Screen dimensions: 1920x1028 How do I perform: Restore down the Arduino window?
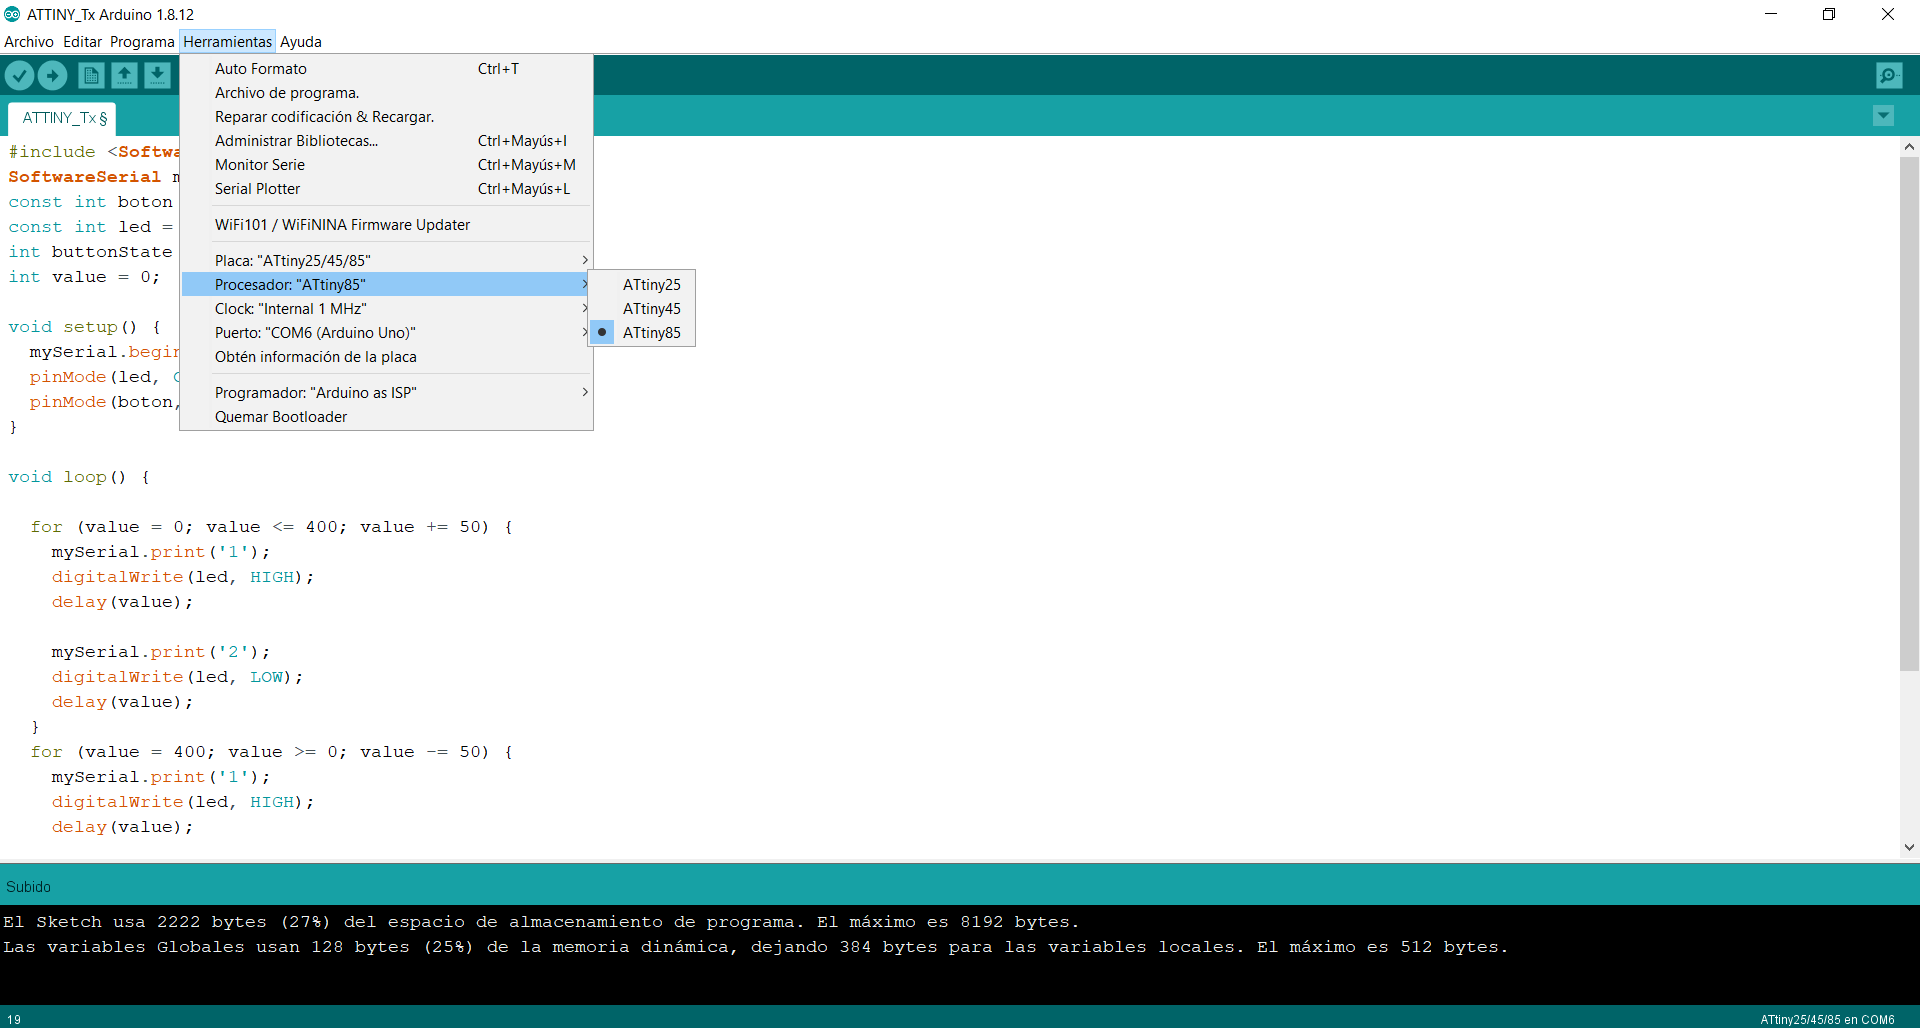(x=1829, y=14)
